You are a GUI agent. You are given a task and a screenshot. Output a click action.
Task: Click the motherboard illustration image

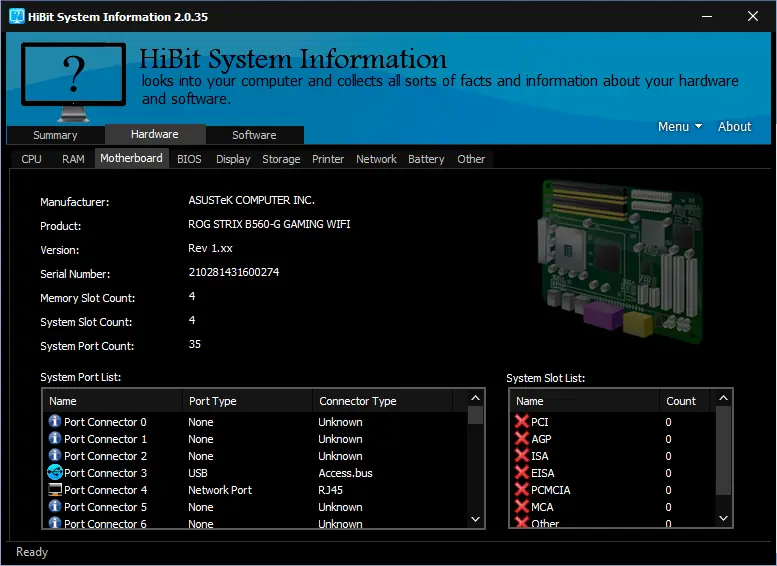[x=620, y=262]
